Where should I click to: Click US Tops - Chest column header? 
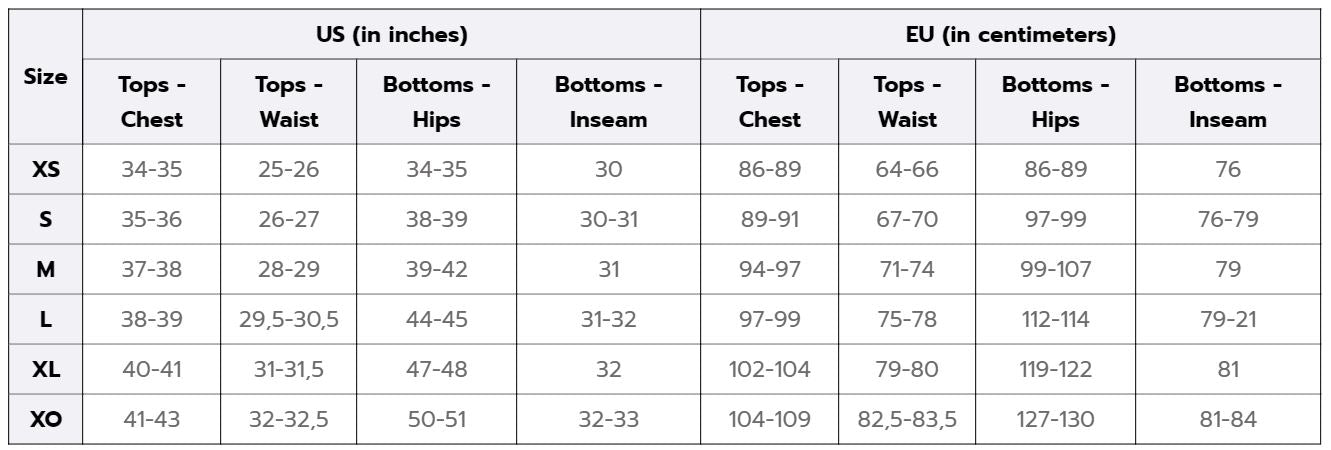(x=152, y=103)
